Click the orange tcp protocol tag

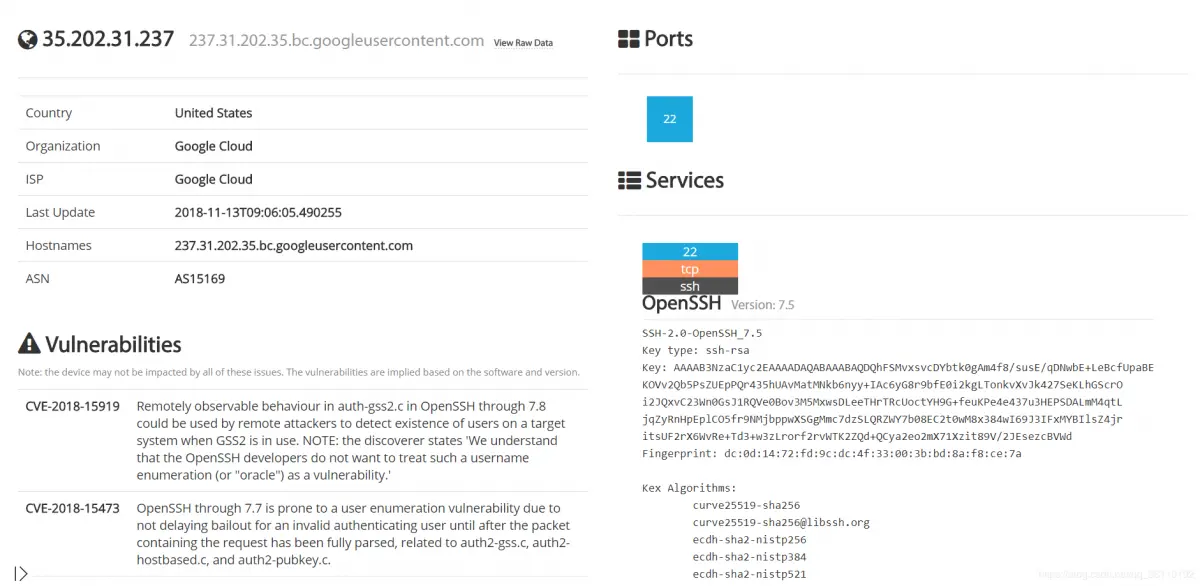690,269
